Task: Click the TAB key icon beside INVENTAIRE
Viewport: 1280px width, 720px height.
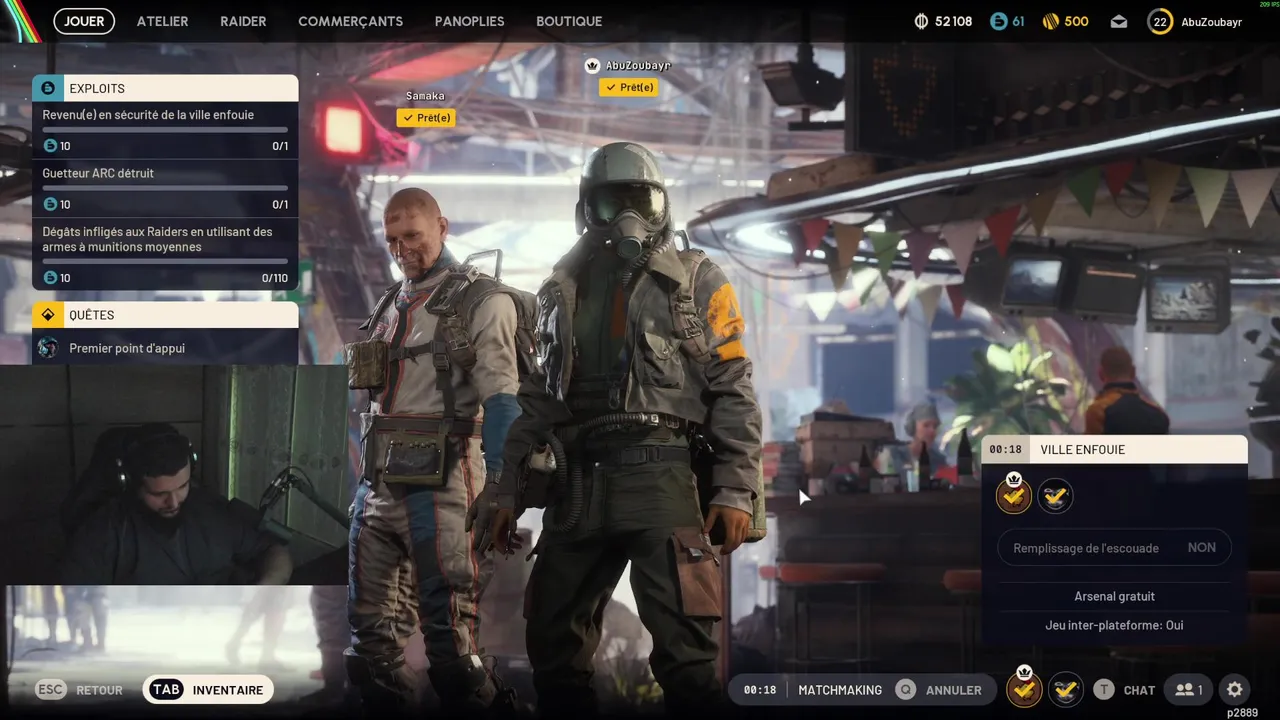Action: (166, 689)
